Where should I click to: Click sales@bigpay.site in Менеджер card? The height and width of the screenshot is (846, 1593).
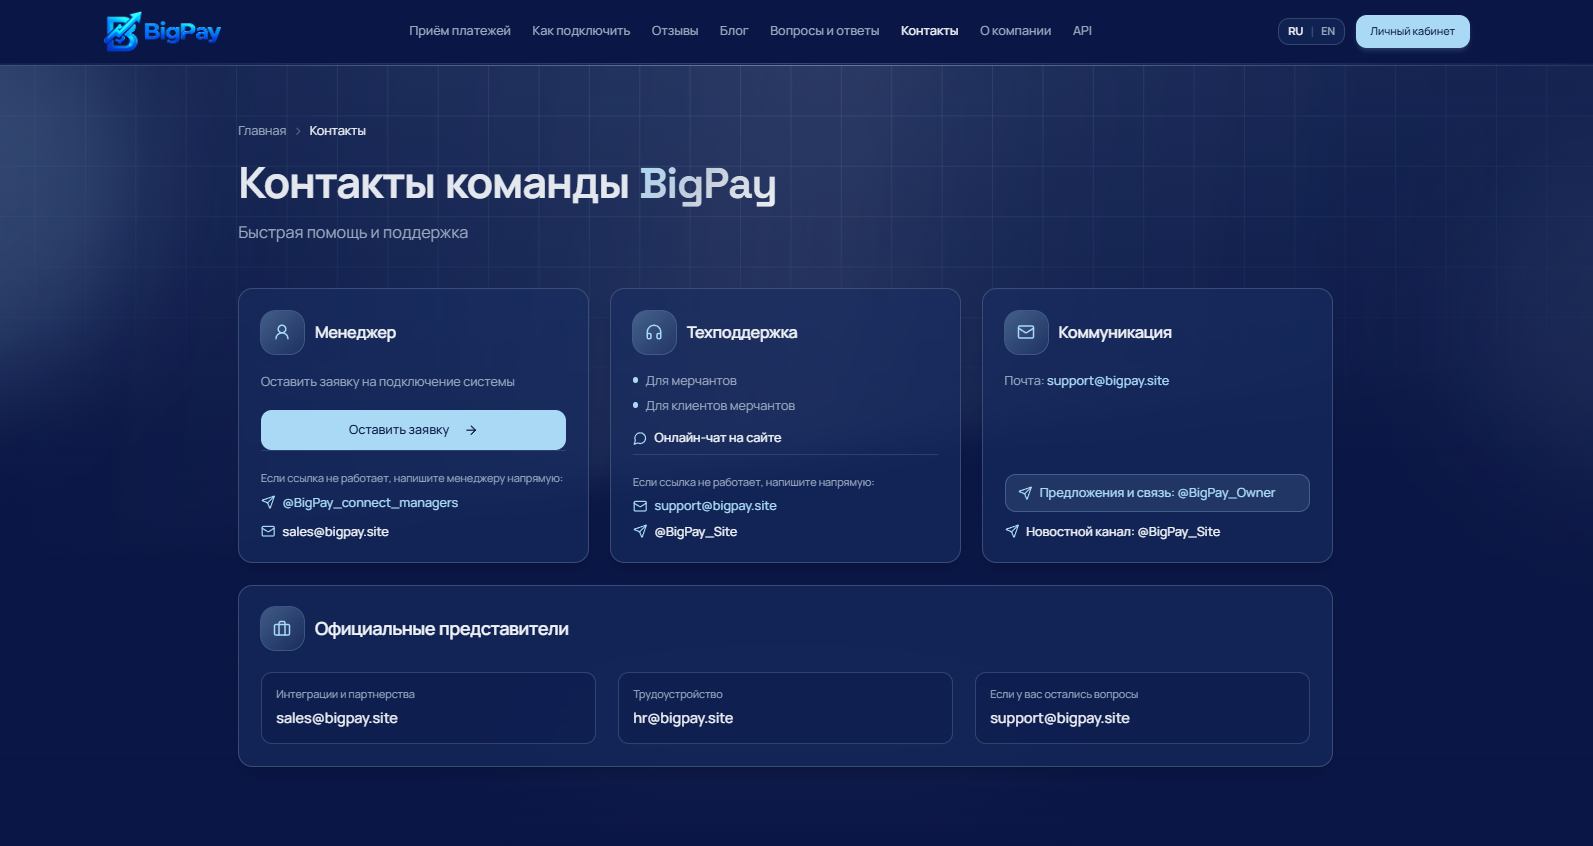click(335, 532)
